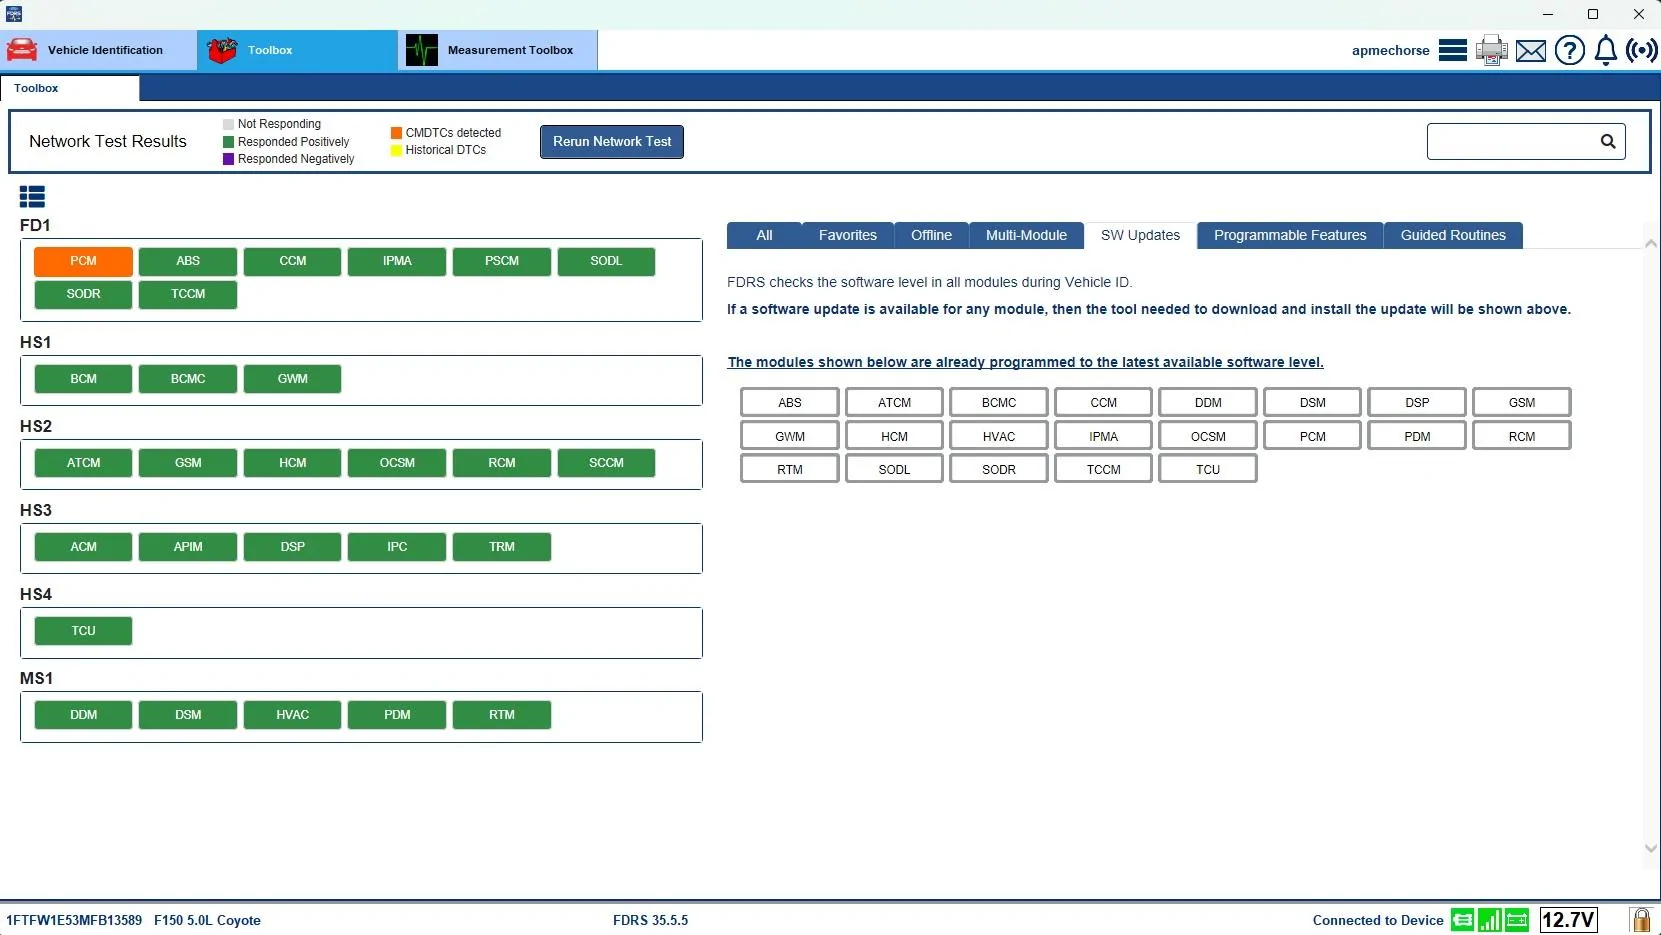Click the red Toolbox icon
The image size is (1661, 935).
point(222,50)
